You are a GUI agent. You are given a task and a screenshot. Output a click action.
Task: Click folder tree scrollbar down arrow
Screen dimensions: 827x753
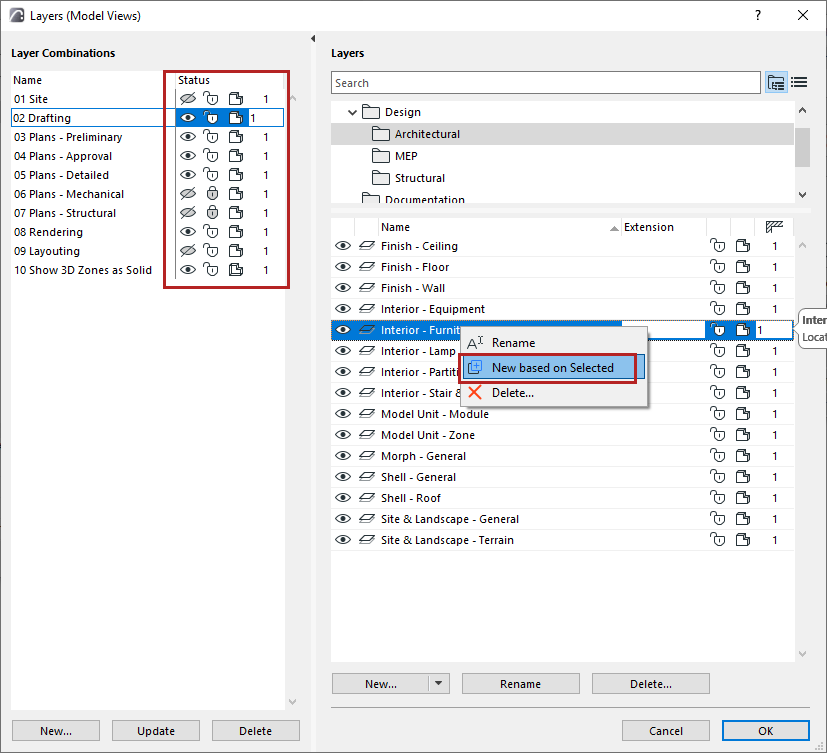[802, 195]
